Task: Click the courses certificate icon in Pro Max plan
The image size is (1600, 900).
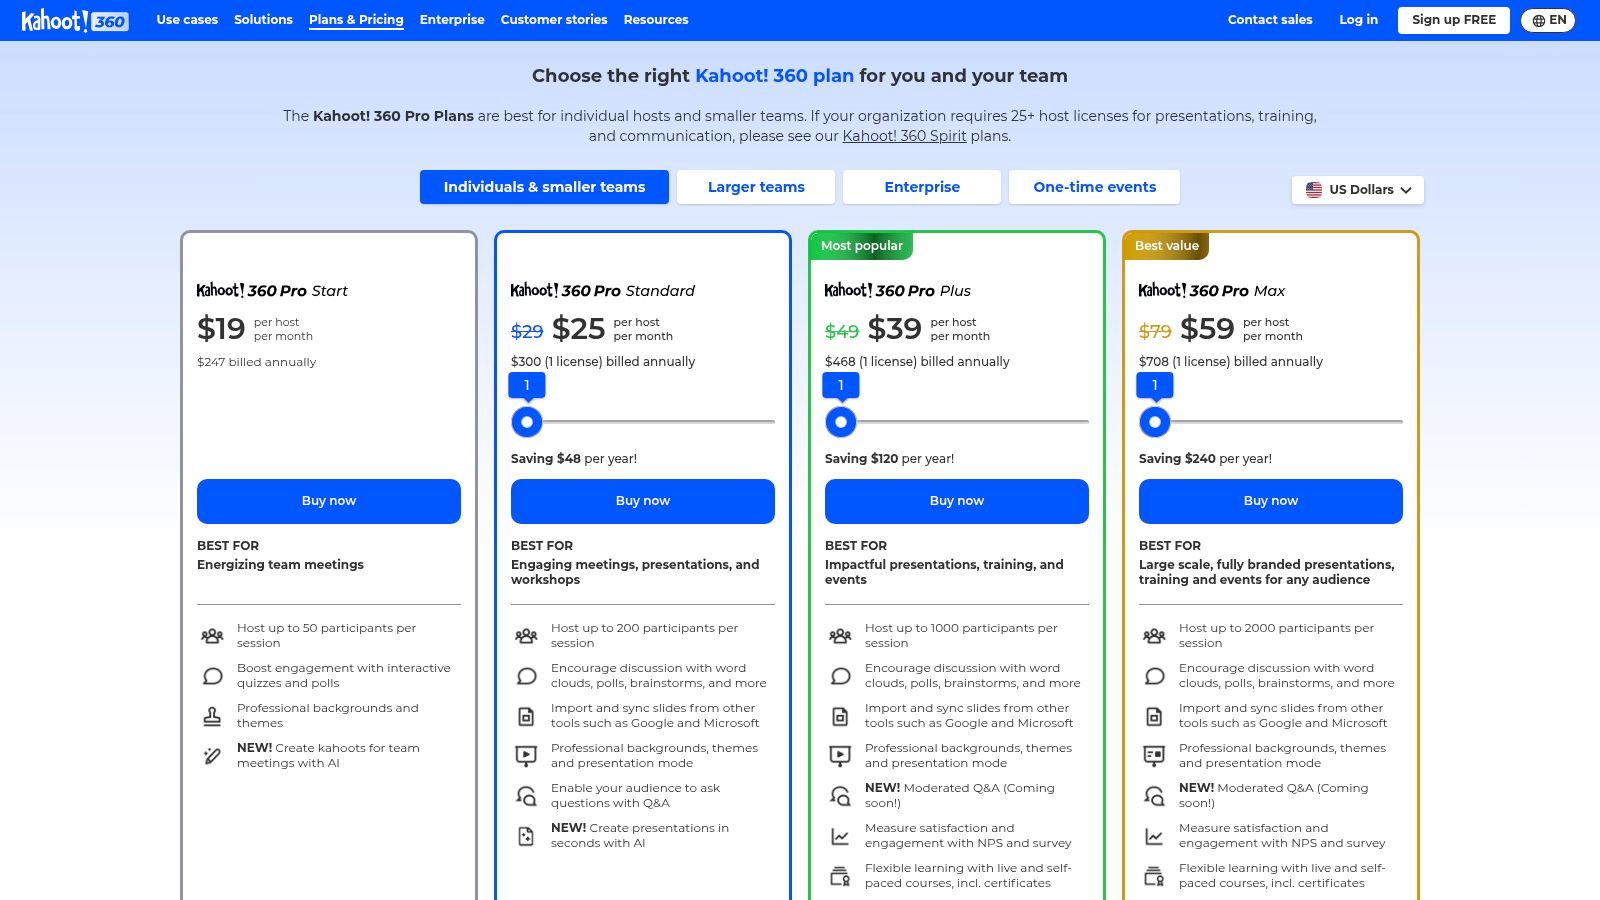Action: (1154, 876)
